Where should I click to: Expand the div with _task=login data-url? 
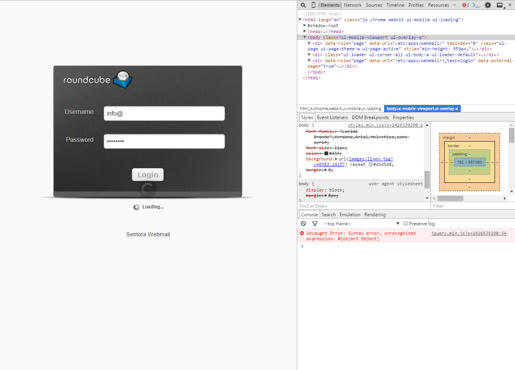coord(309,61)
